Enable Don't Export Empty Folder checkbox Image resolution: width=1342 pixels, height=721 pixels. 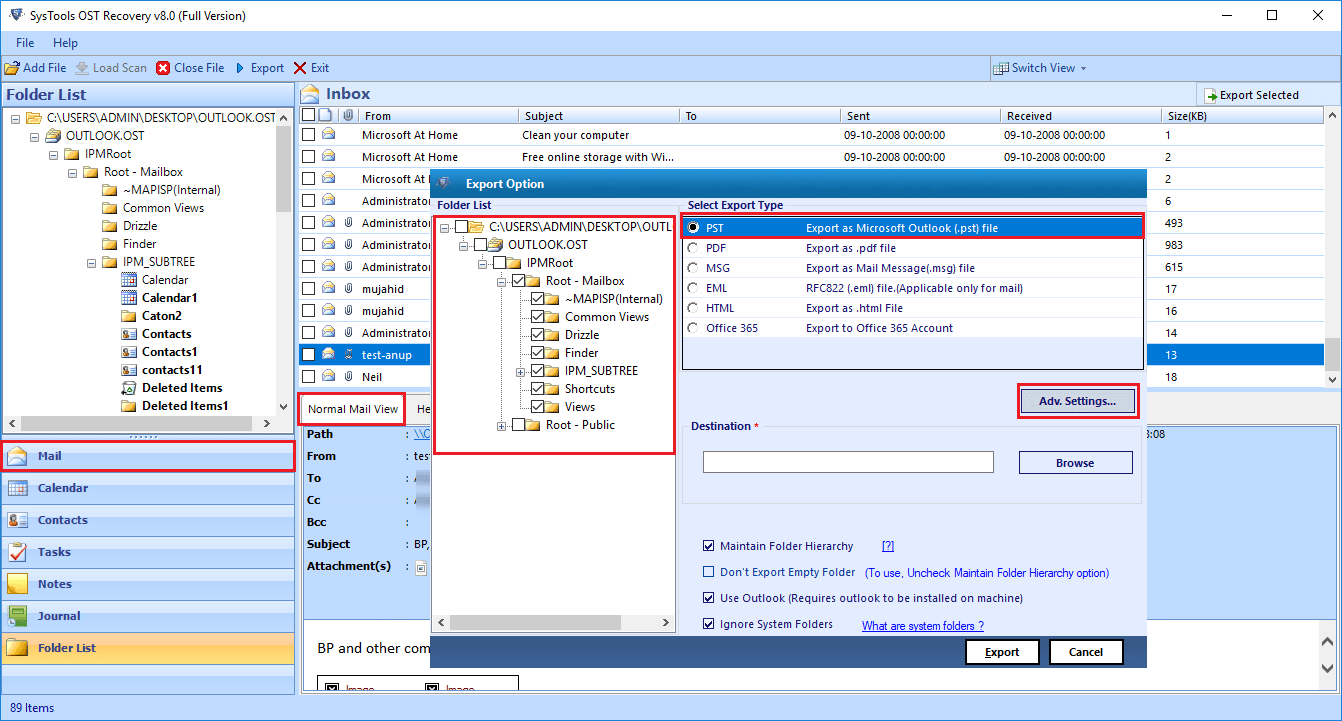tap(709, 573)
